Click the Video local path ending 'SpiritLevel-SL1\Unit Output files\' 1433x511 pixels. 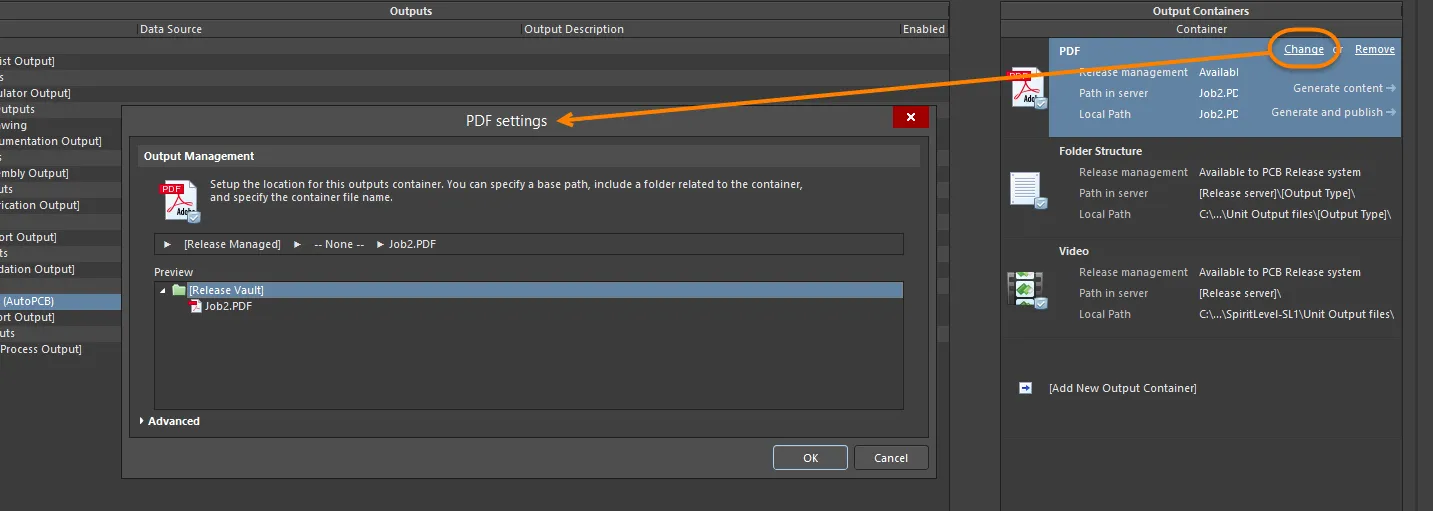1297,314
